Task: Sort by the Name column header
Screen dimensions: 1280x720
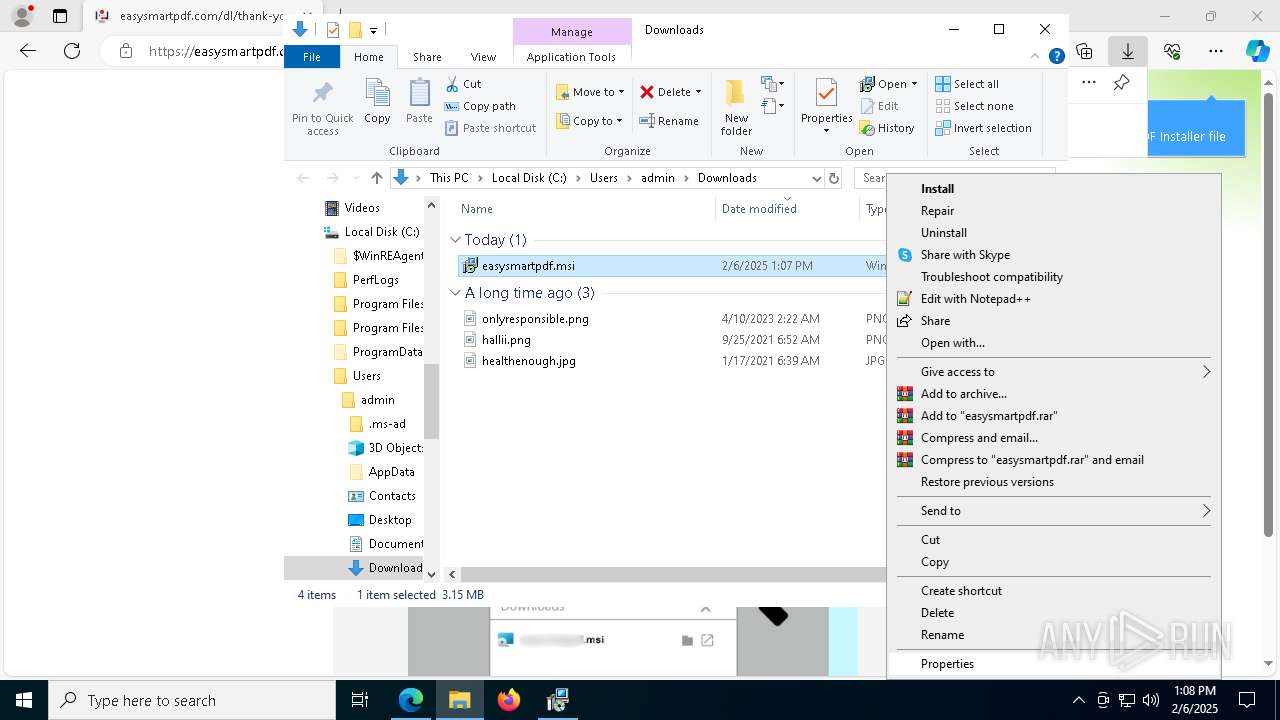Action: [x=477, y=209]
